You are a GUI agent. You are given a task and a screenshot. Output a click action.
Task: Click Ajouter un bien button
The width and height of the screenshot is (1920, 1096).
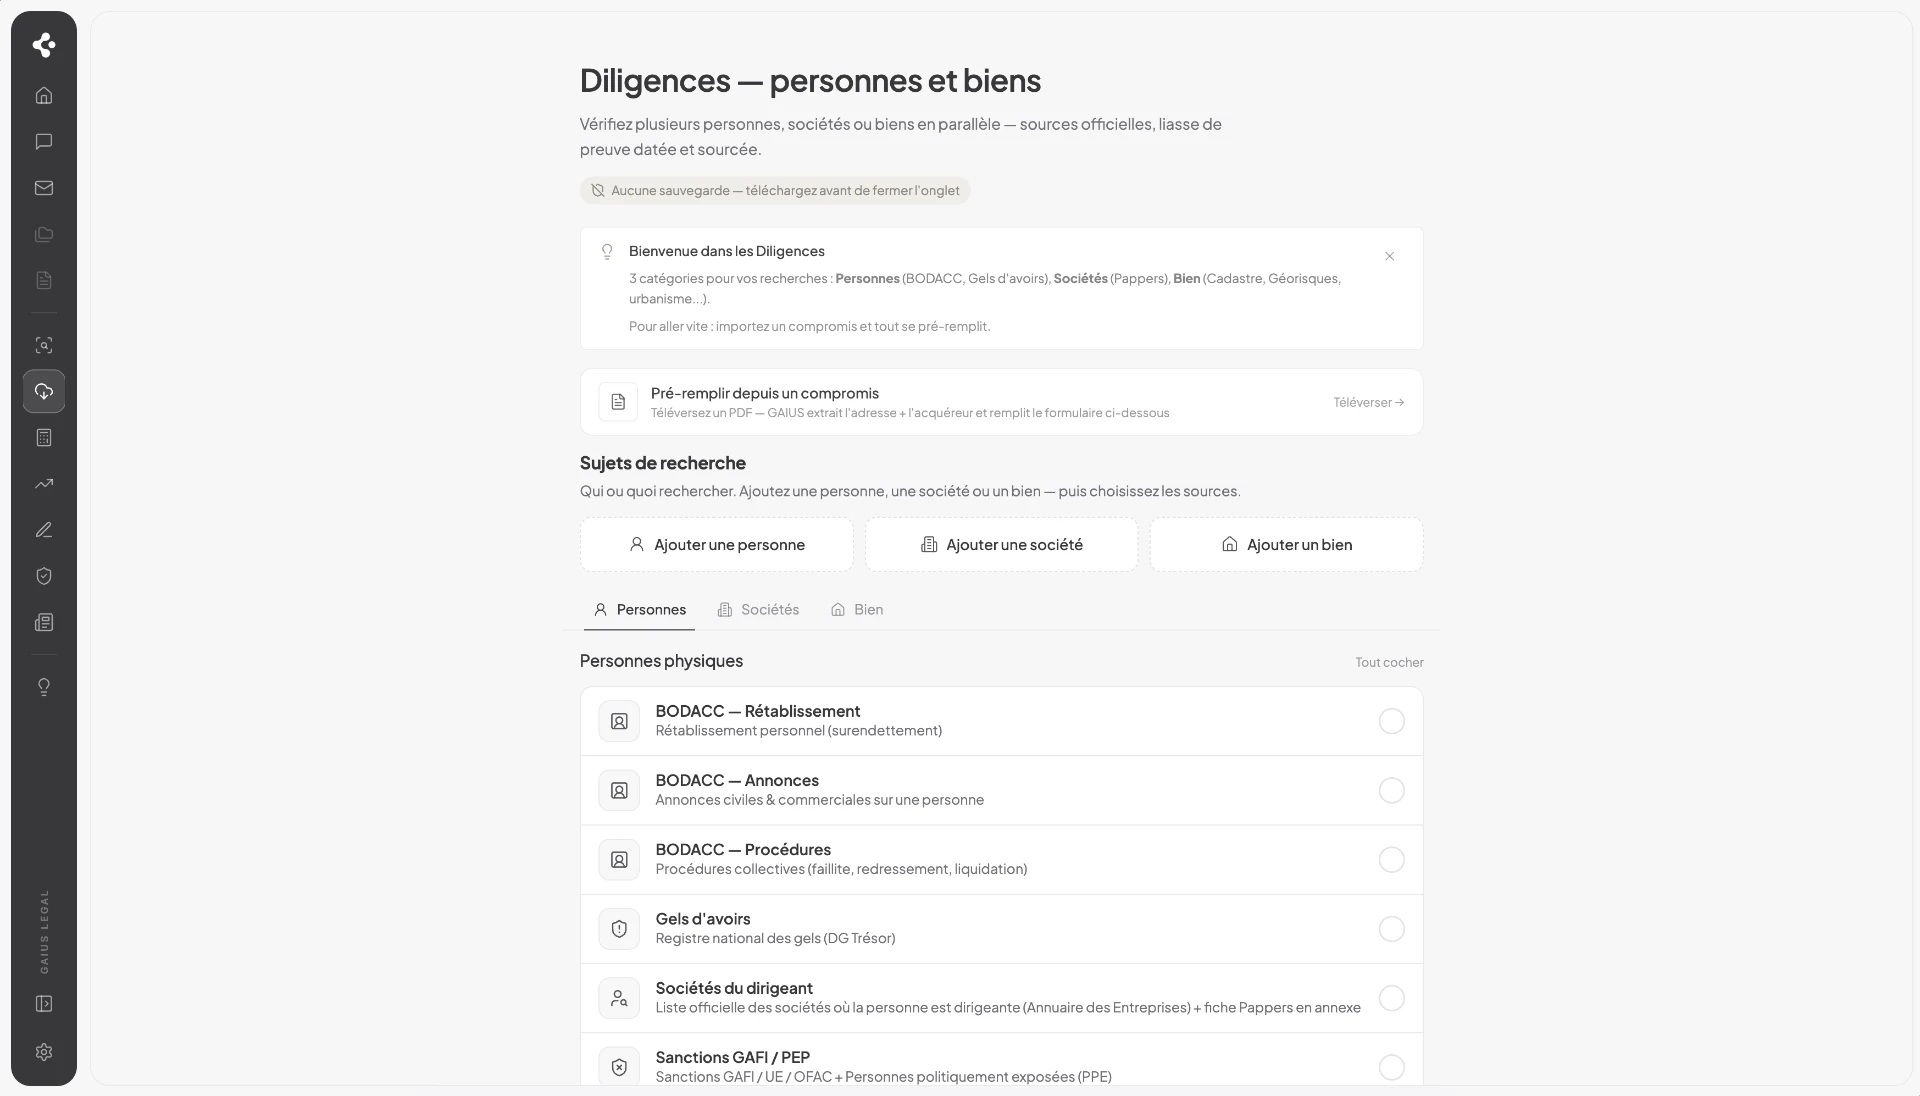point(1286,545)
